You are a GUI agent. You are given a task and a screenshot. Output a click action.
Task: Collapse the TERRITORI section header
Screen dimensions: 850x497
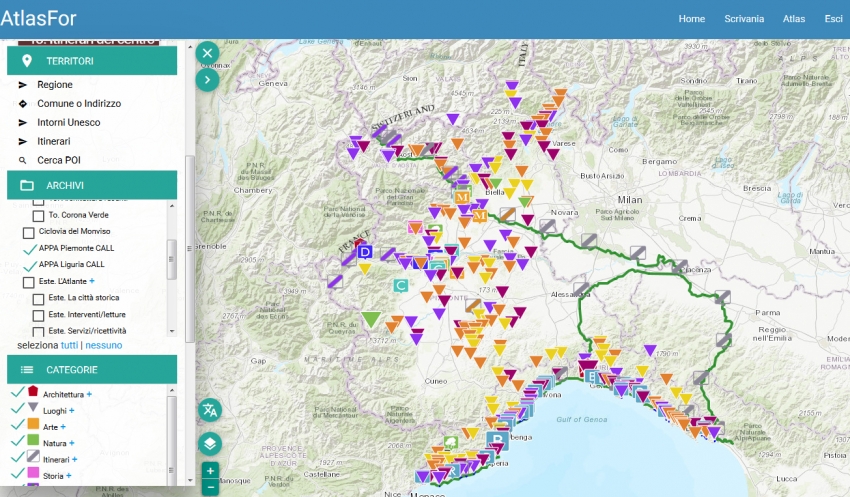[x=92, y=61]
